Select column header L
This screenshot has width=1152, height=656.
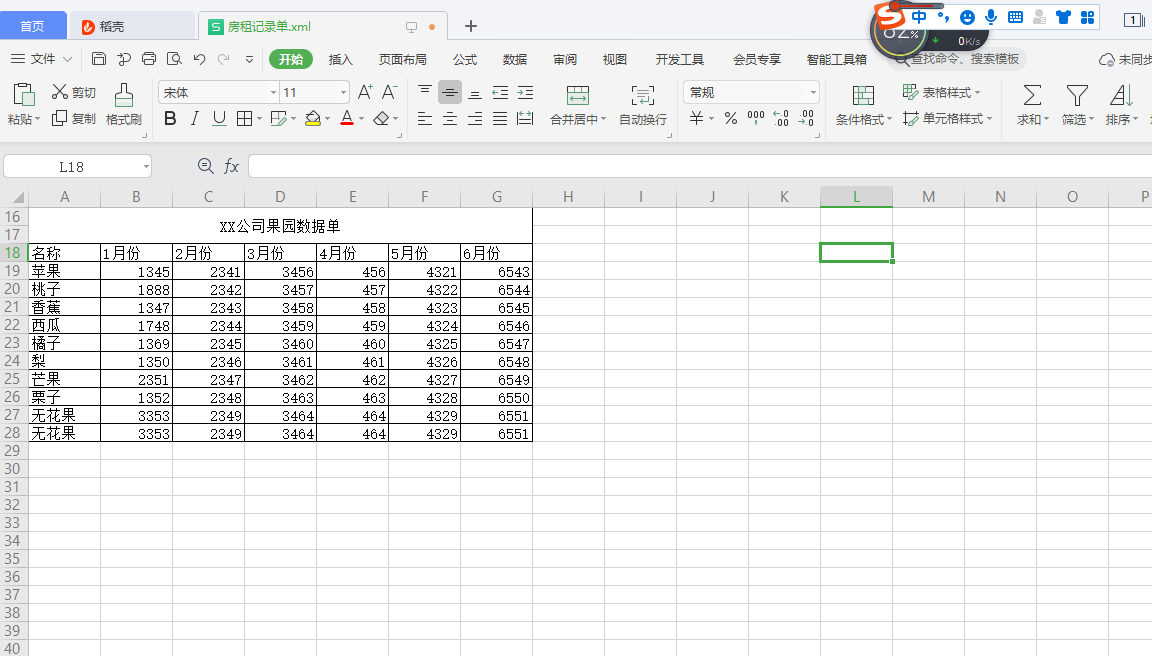coord(856,197)
